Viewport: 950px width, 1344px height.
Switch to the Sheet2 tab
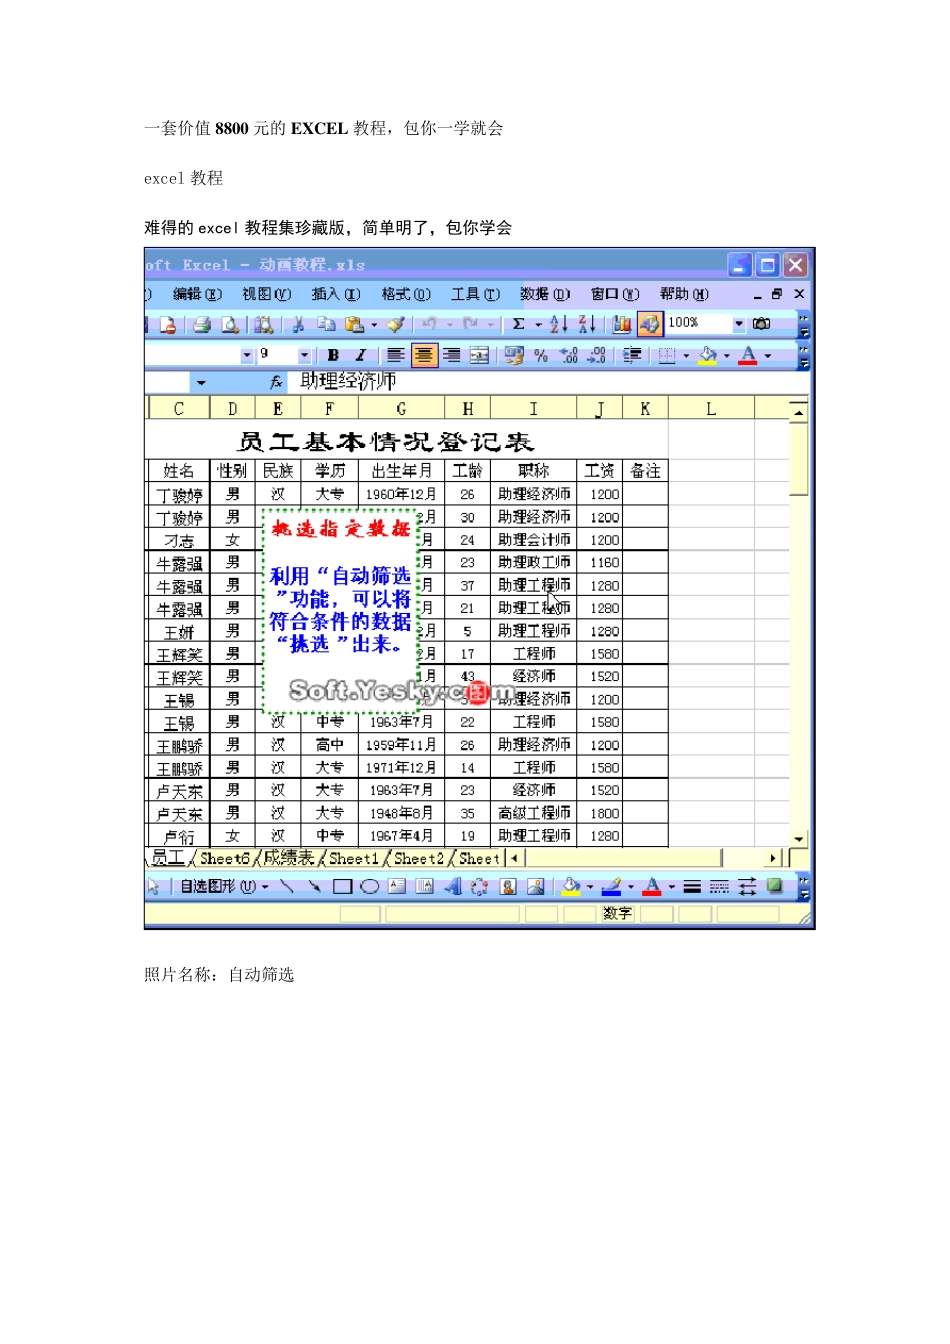click(x=419, y=858)
